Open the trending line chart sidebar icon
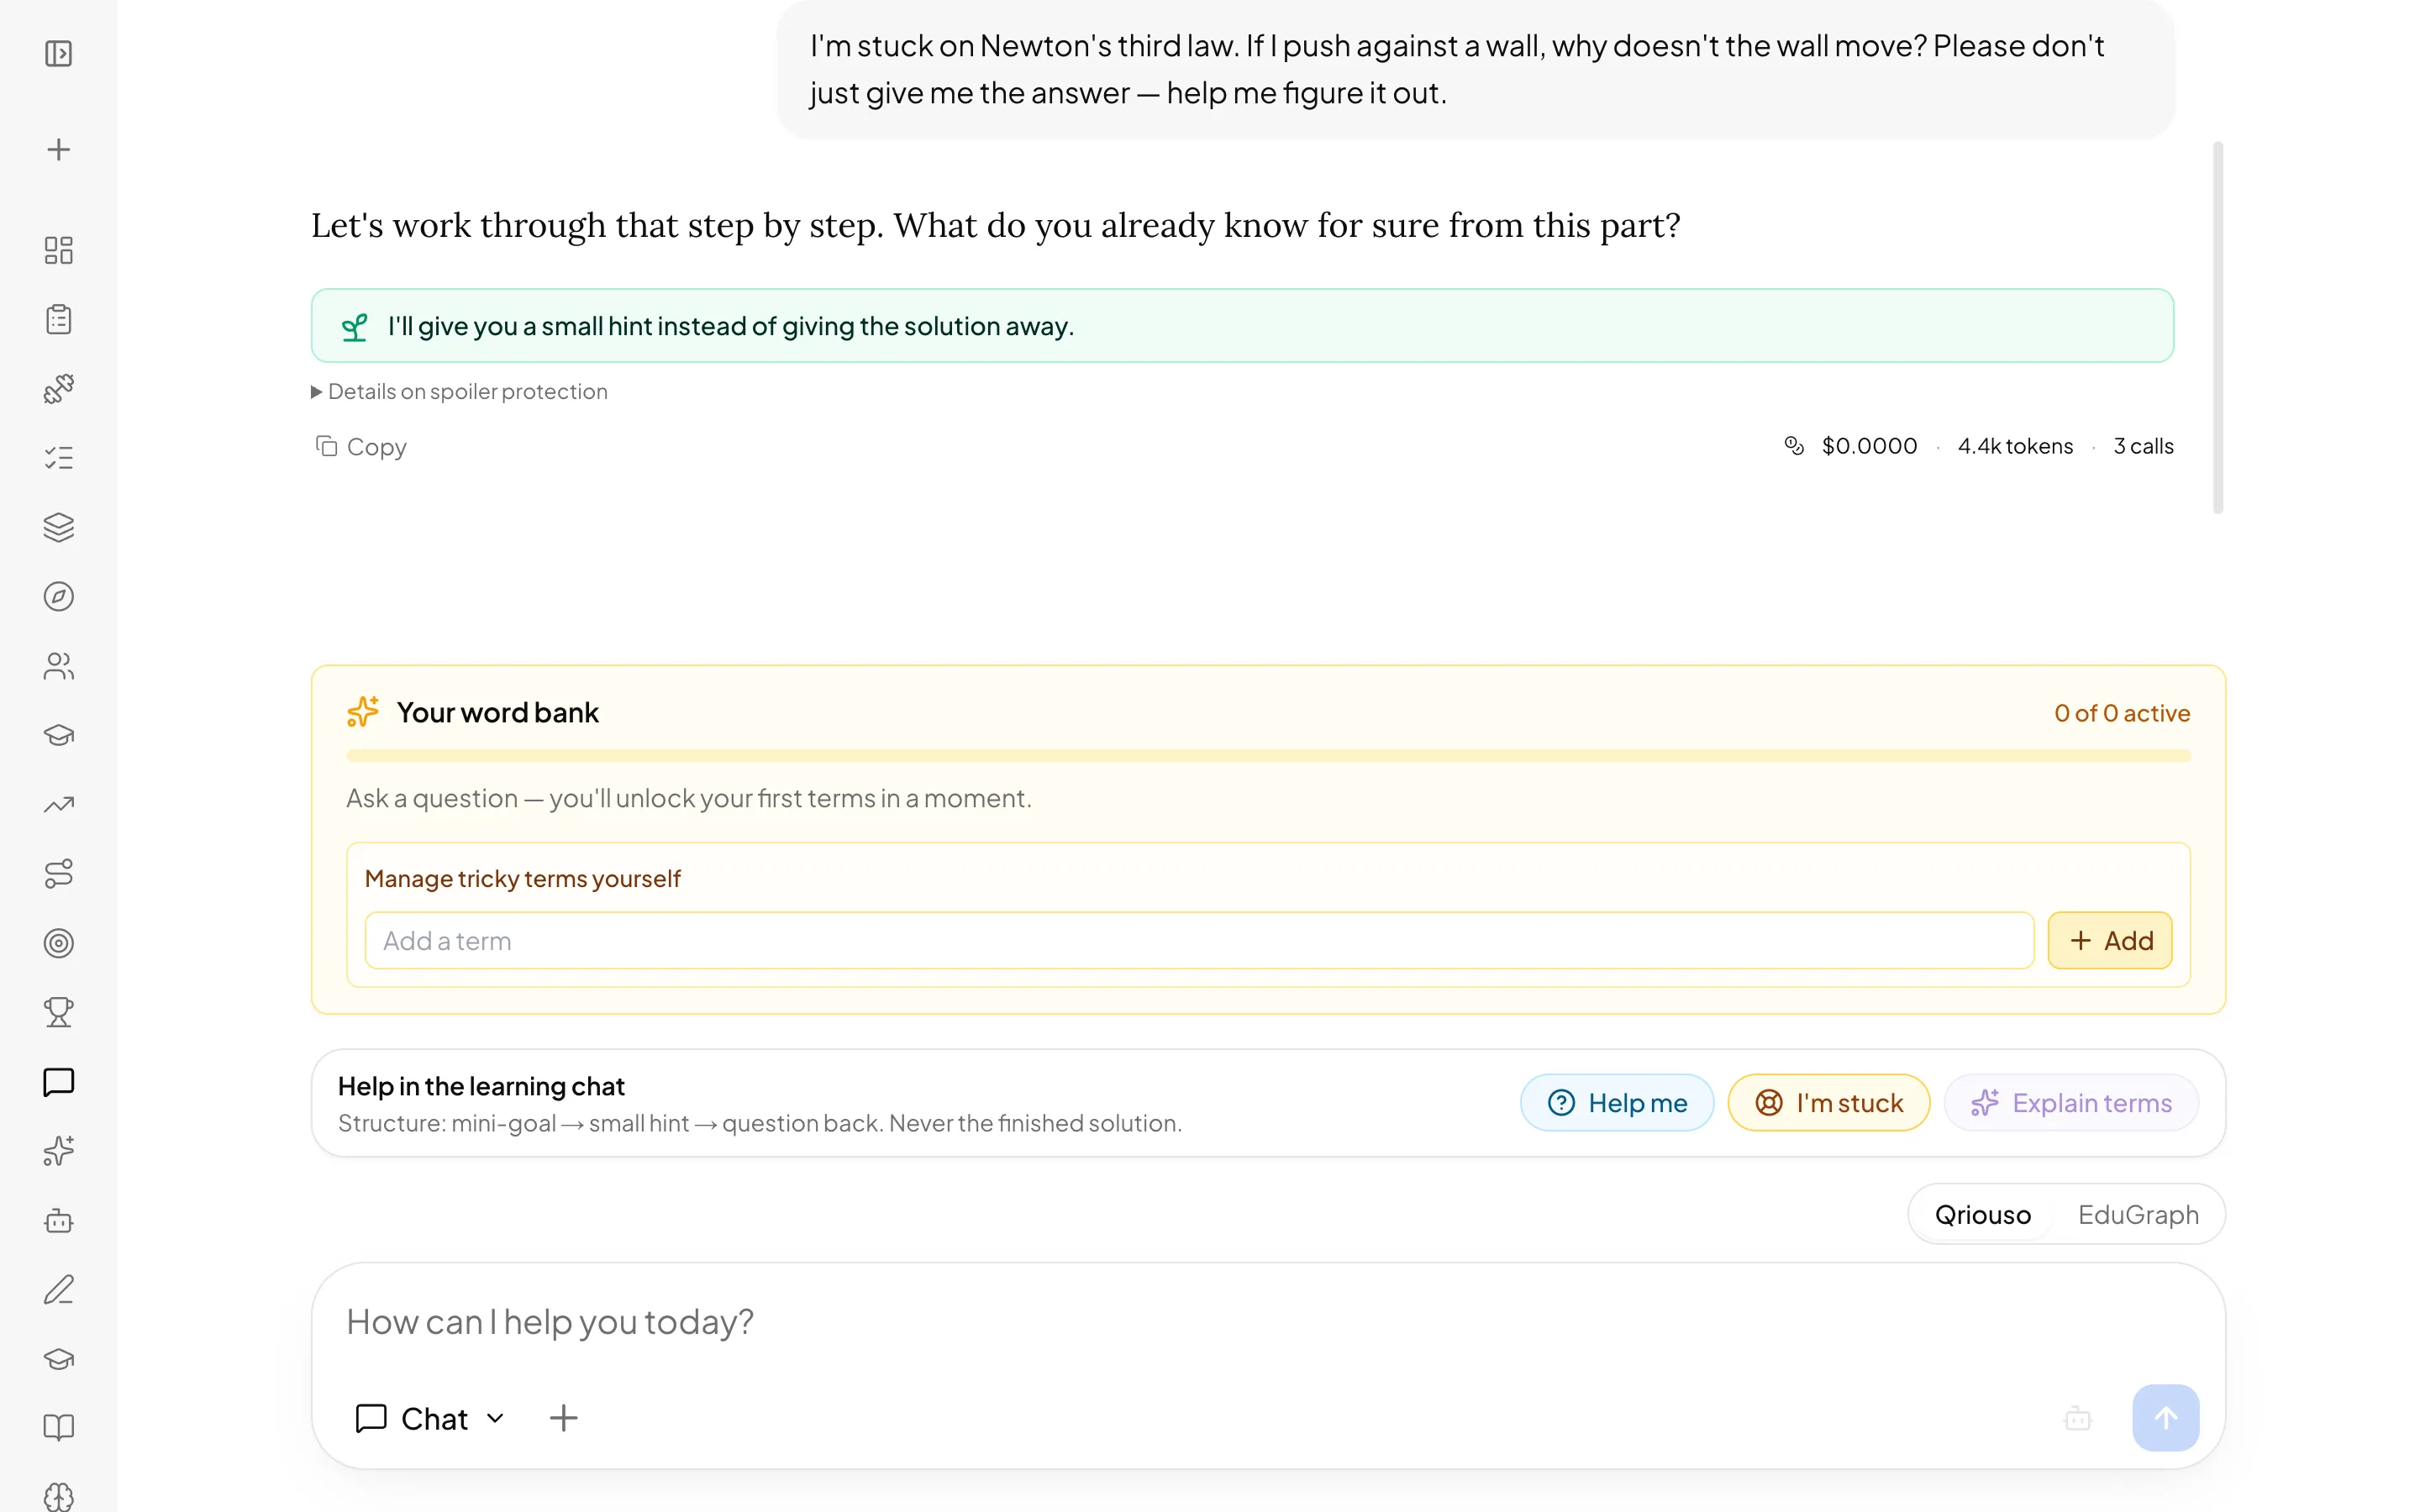2420x1512 pixels. point(58,804)
